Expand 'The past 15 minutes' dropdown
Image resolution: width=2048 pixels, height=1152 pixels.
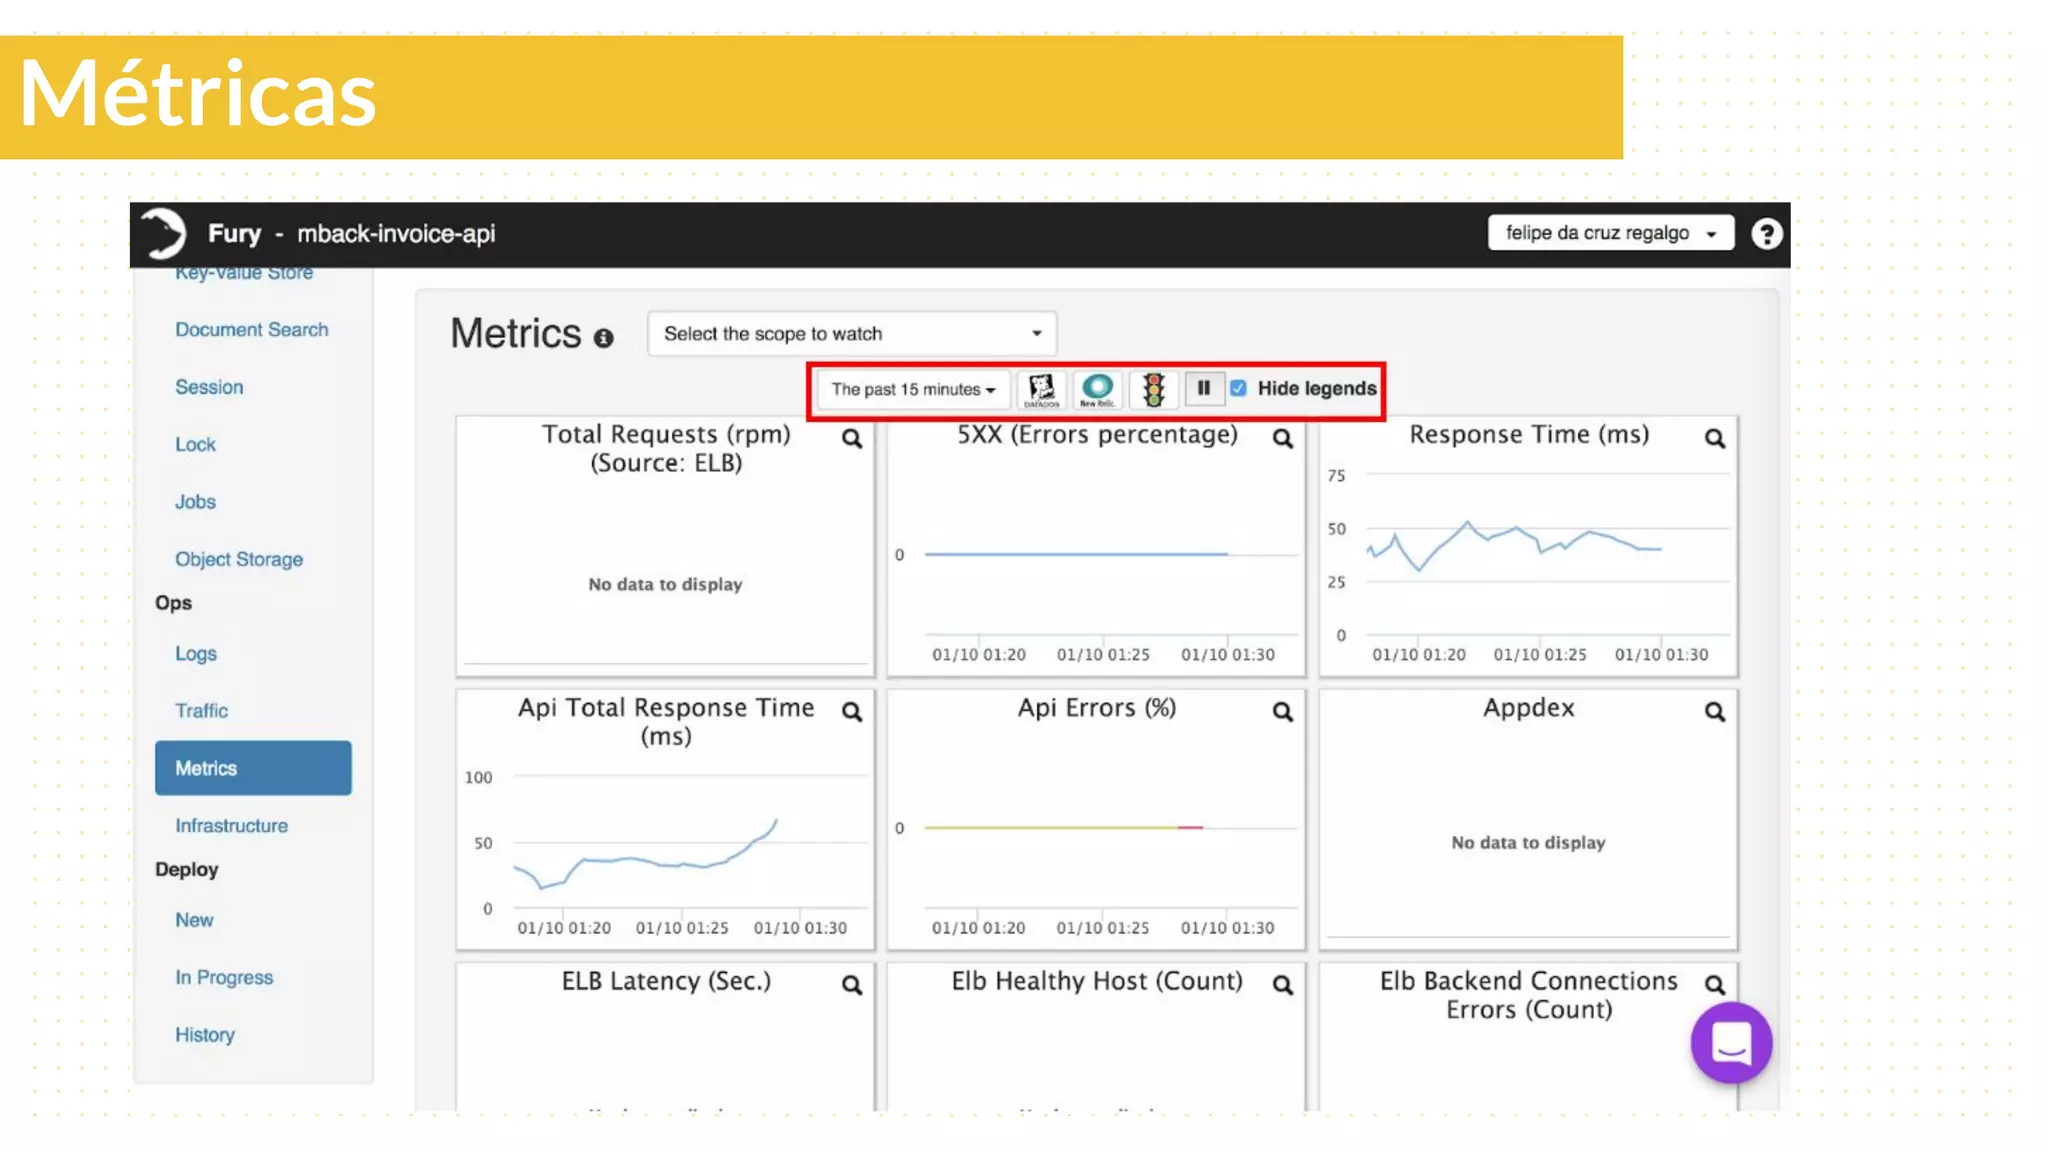pyautogui.click(x=912, y=389)
